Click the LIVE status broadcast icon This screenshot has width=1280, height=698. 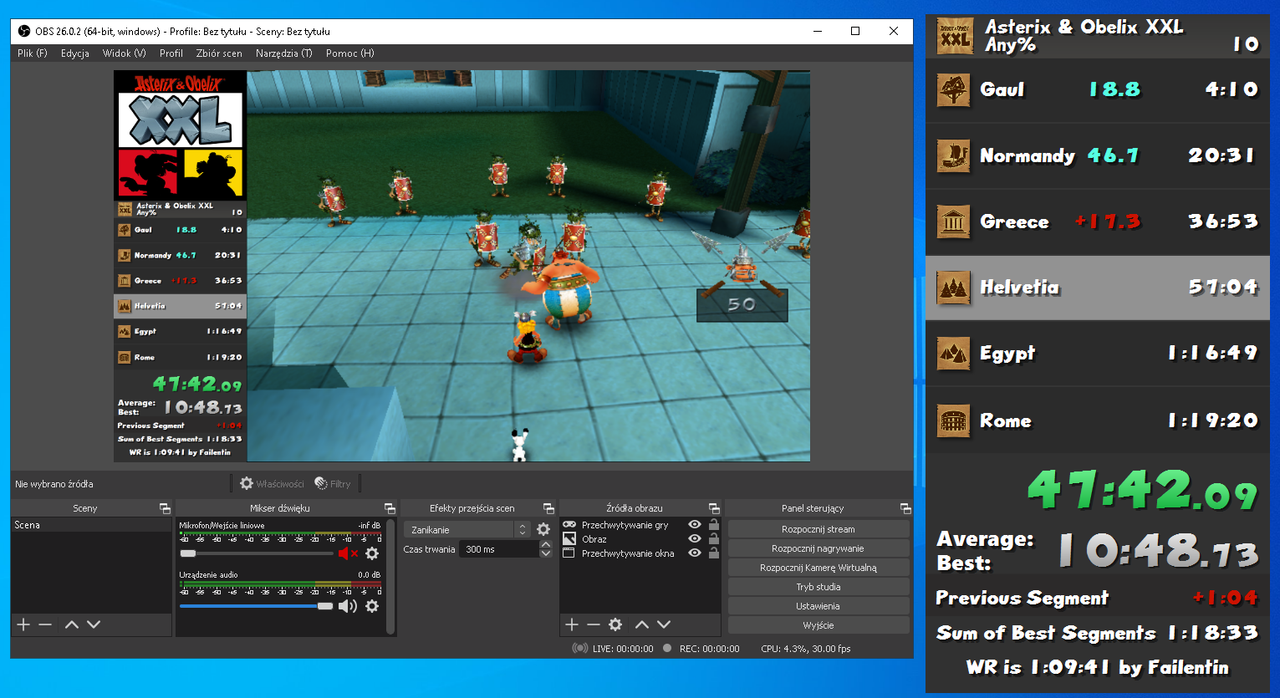tap(579, 648)
